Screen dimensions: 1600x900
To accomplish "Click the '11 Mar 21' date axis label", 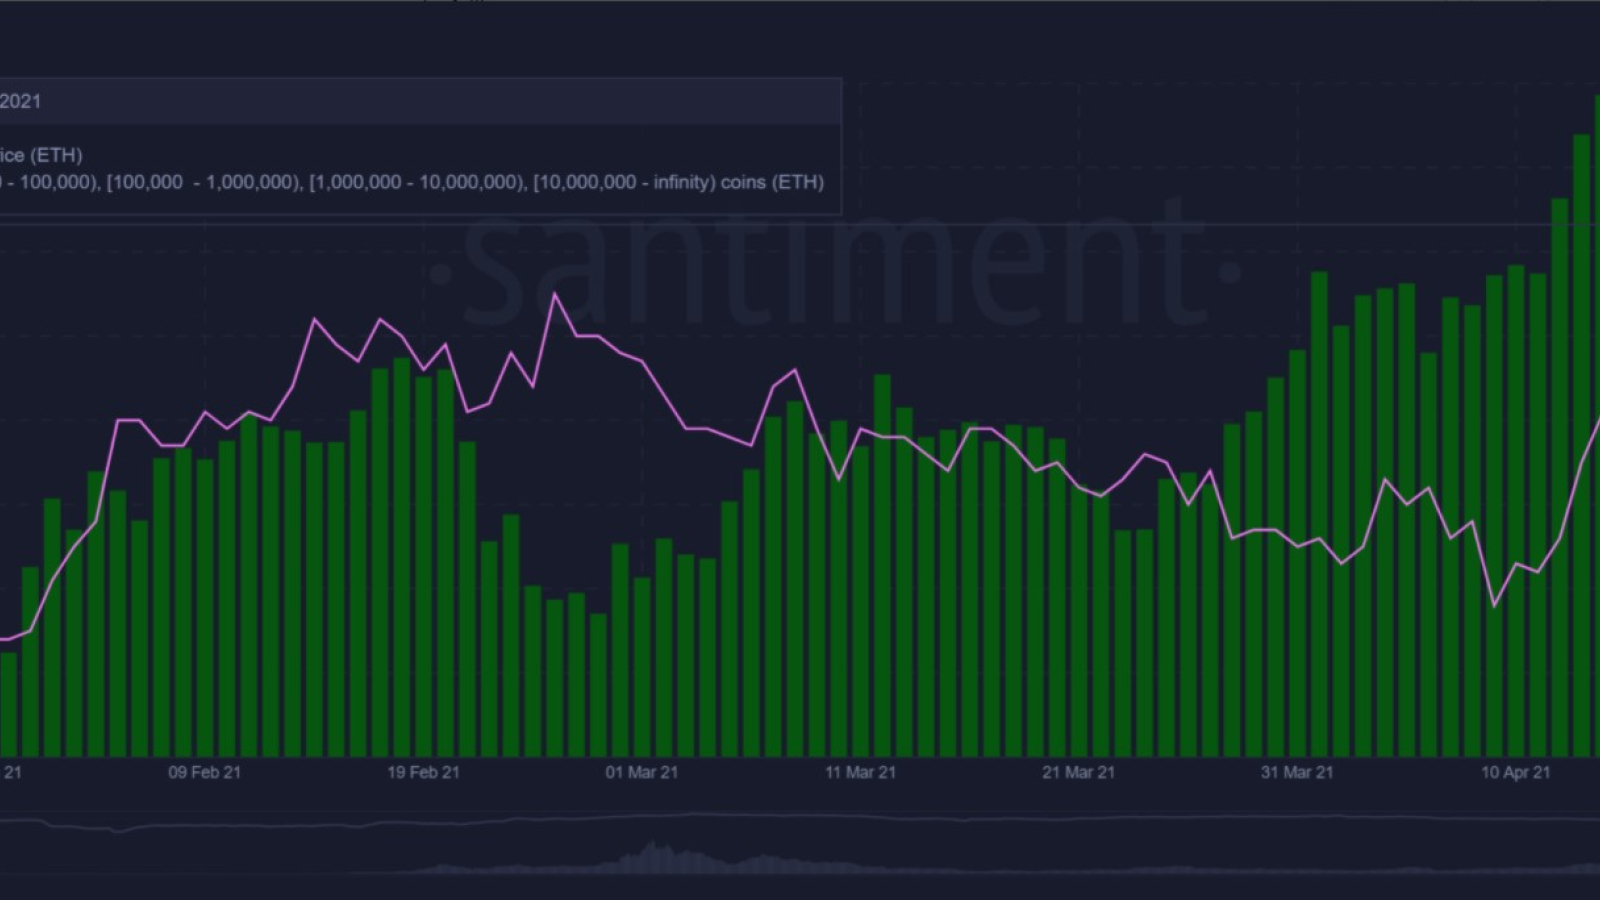I will 860,772.
